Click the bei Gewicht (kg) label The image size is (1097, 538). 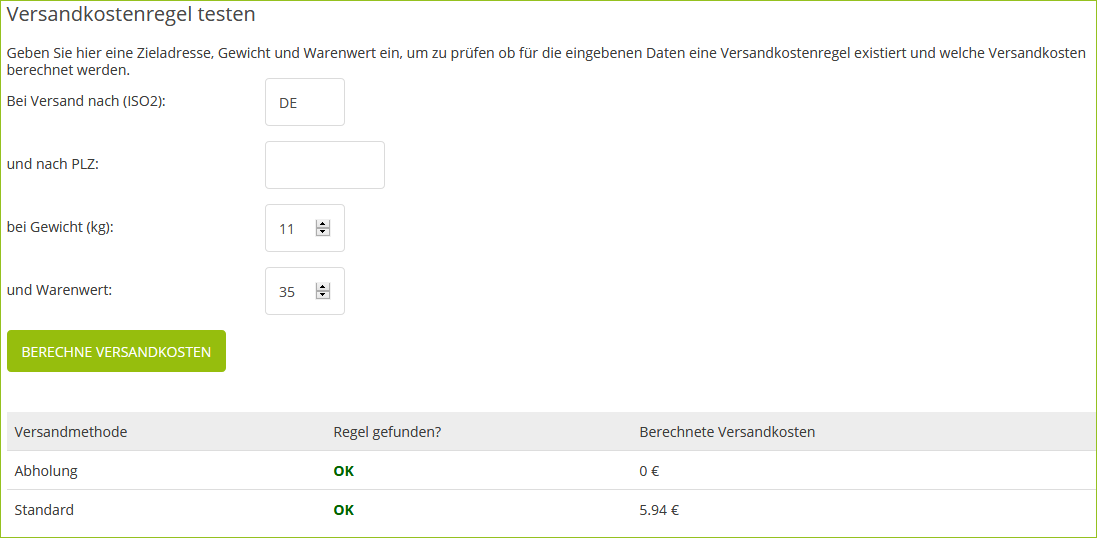tap(59, 228)
